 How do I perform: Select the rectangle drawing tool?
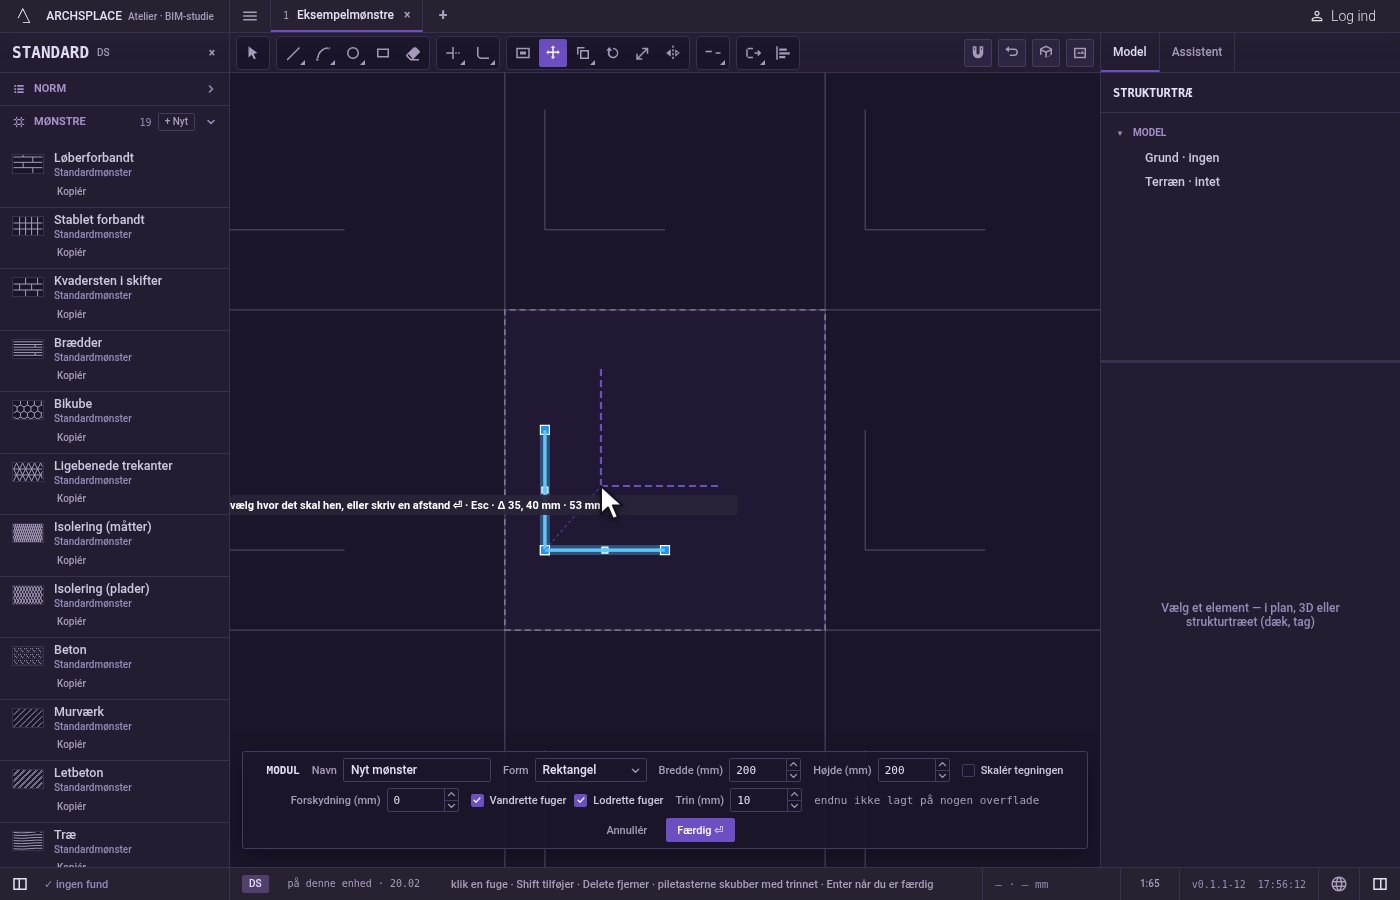click(x=383, y=53)
